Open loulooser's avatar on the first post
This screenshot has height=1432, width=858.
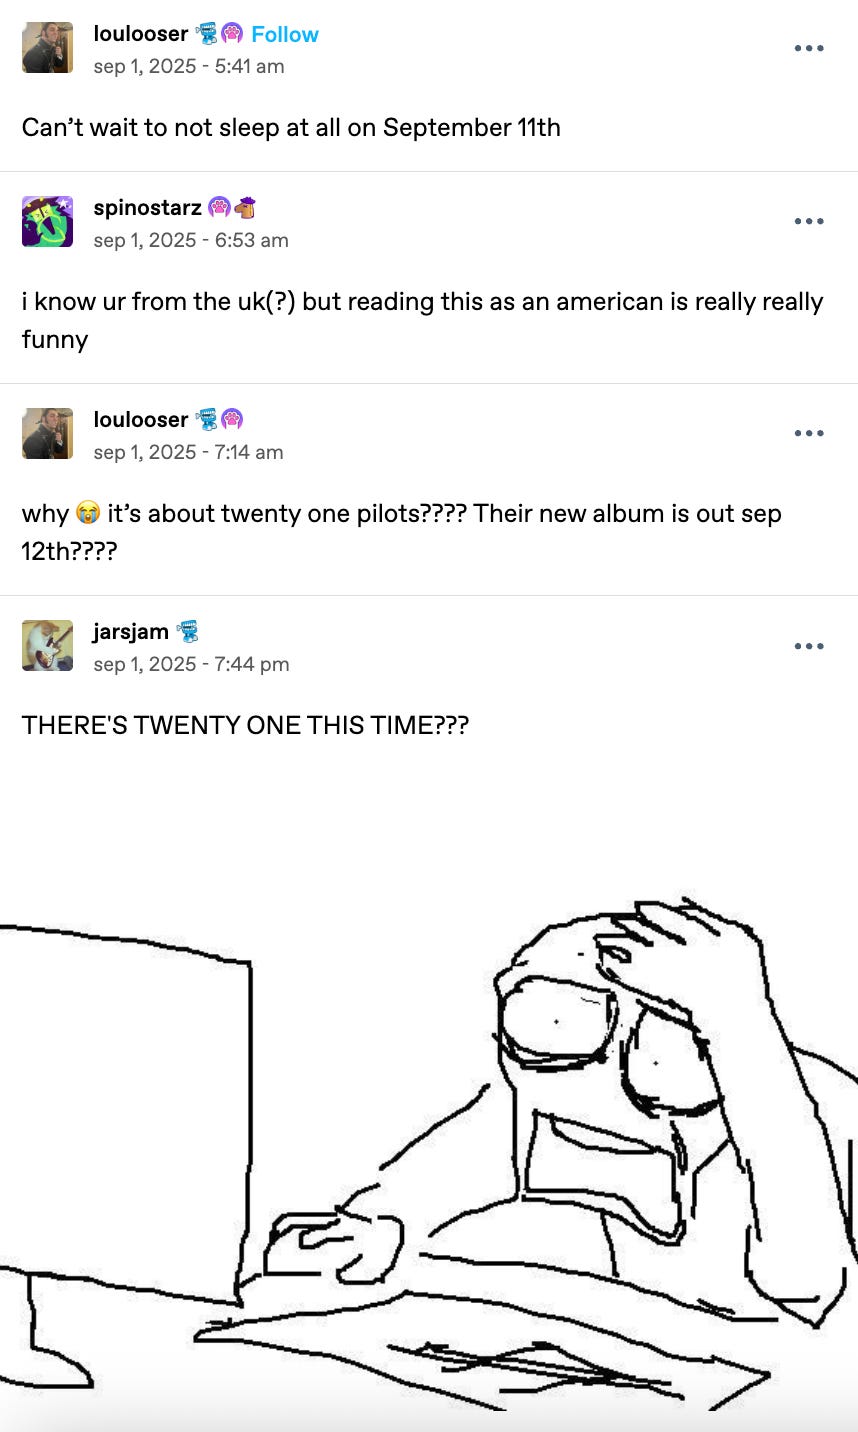(47, 47)
